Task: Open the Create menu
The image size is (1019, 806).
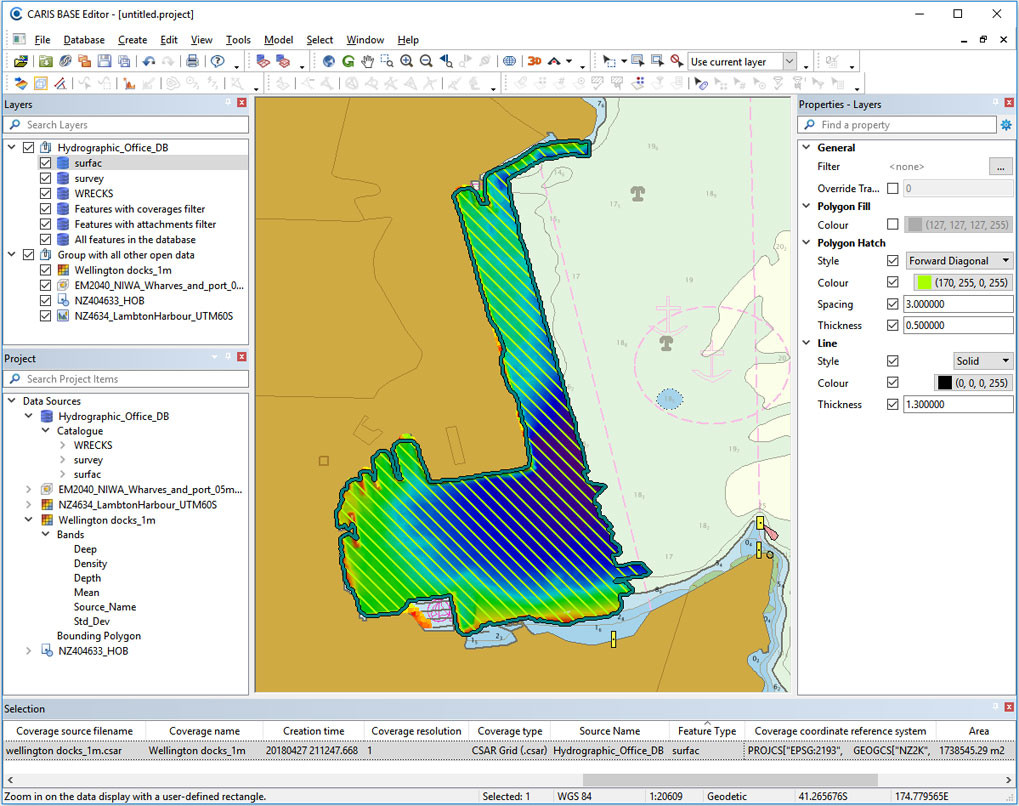Action: [133, 40]
